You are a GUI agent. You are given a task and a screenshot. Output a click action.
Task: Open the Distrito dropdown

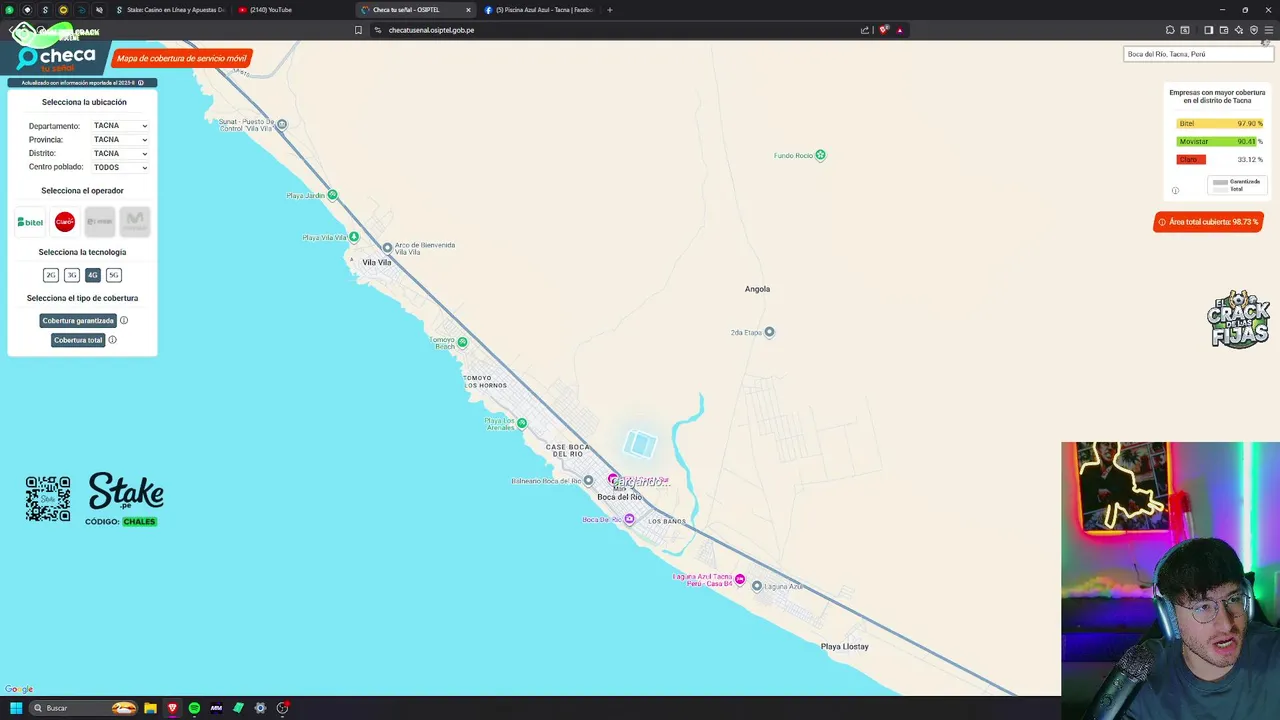click(x=120, y=154)
